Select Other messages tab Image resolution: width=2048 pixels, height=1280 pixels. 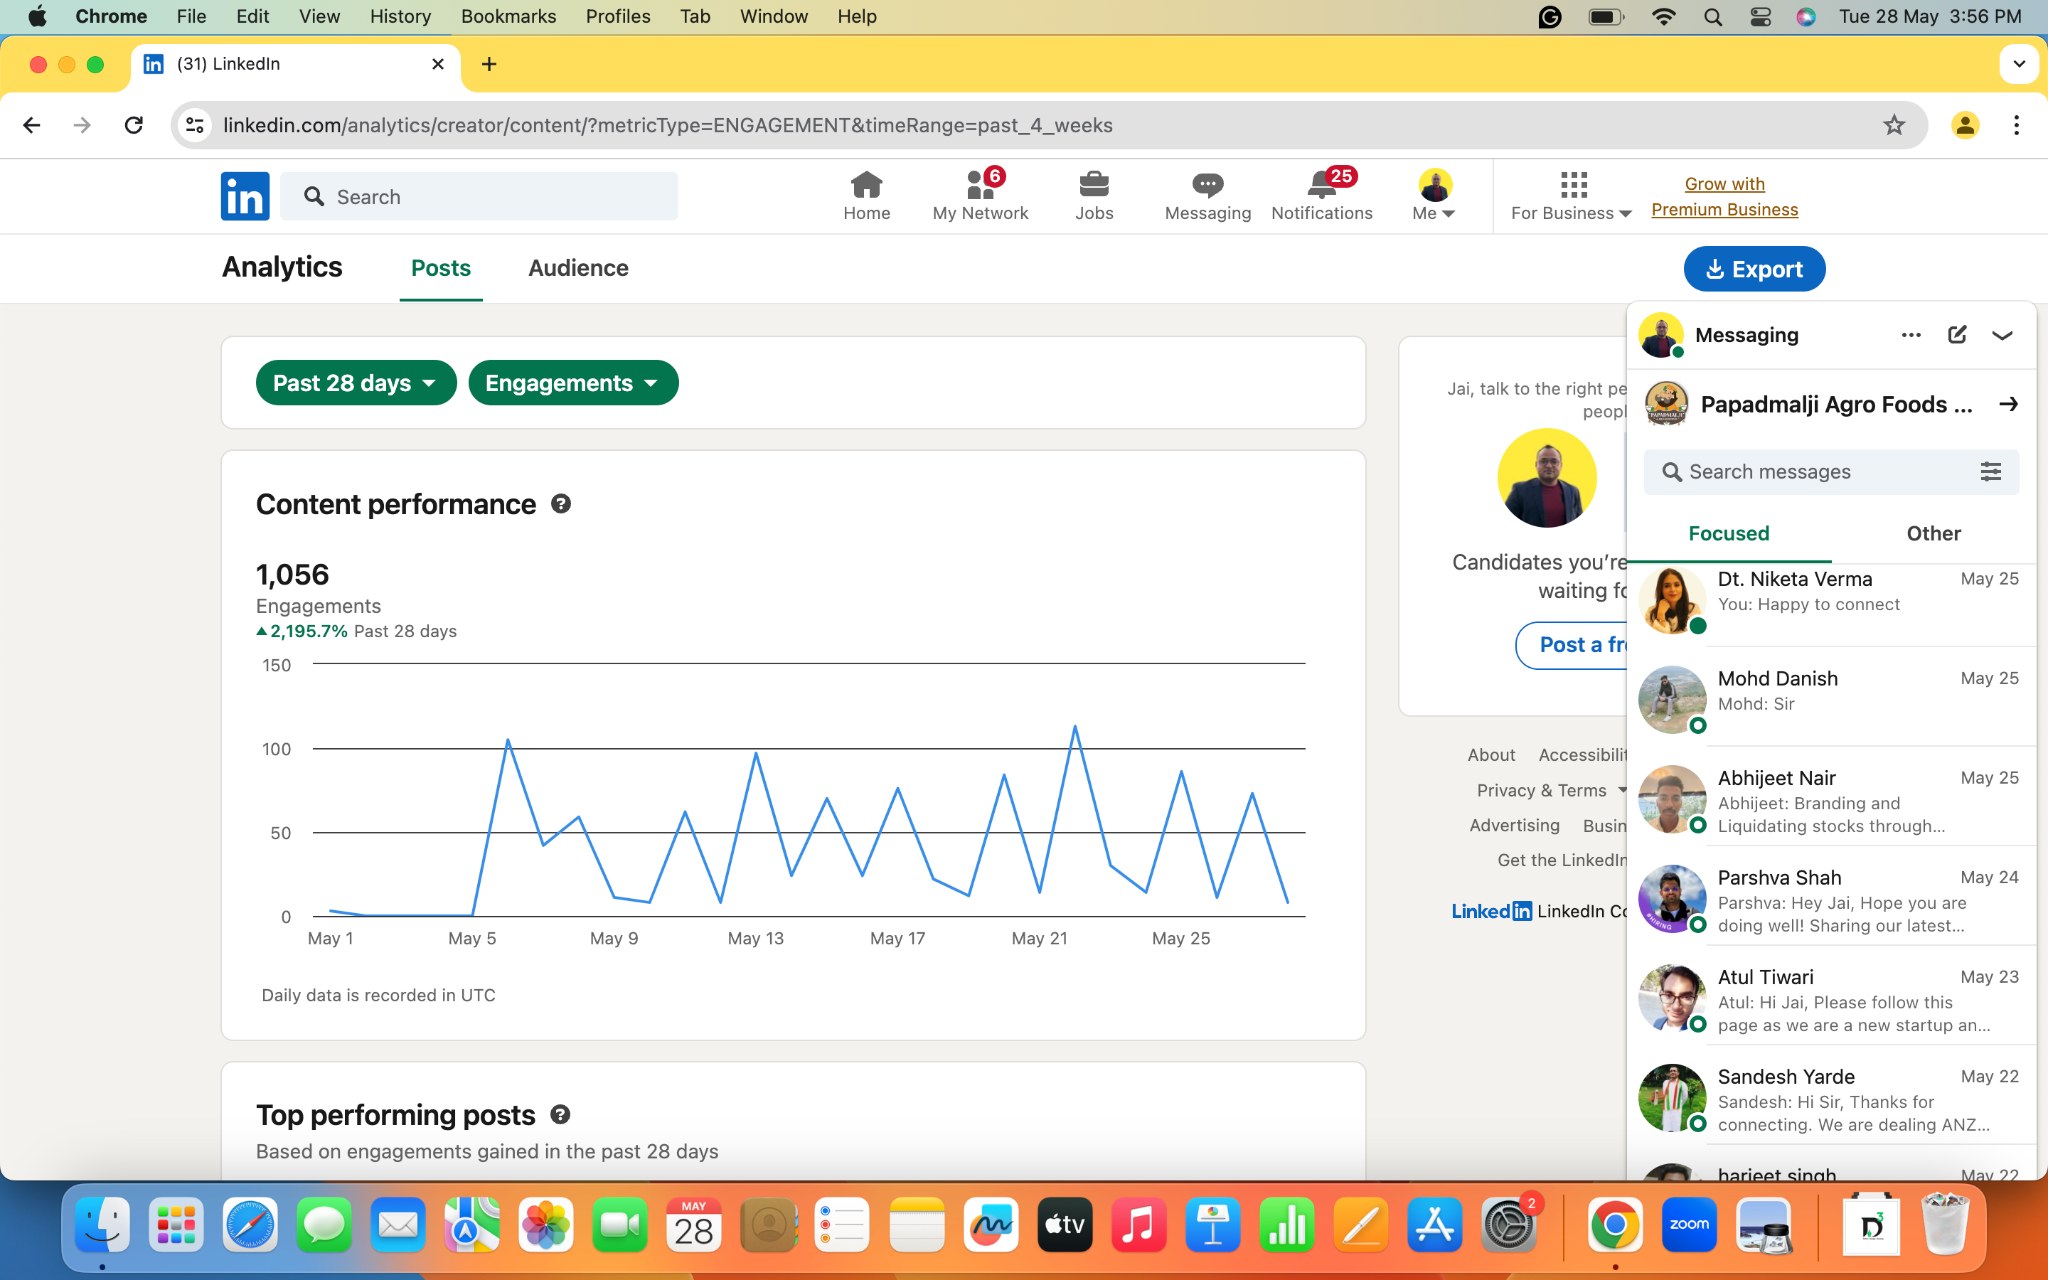(1933, 533)
